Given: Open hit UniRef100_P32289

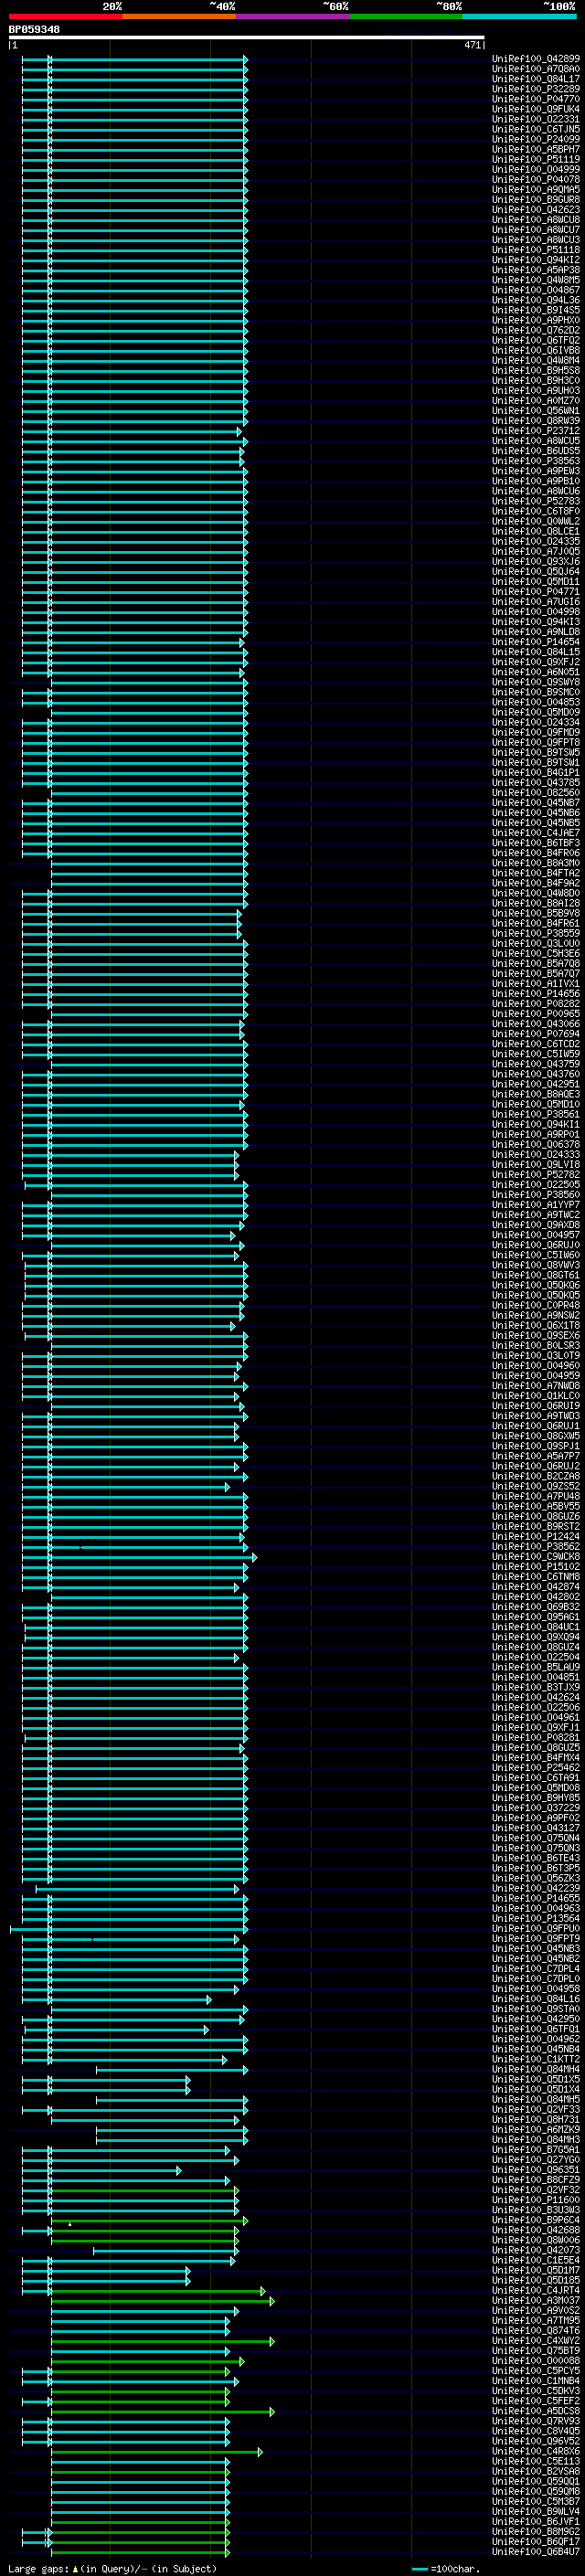Looking at the screenshot, I should [x=536, y=89].
